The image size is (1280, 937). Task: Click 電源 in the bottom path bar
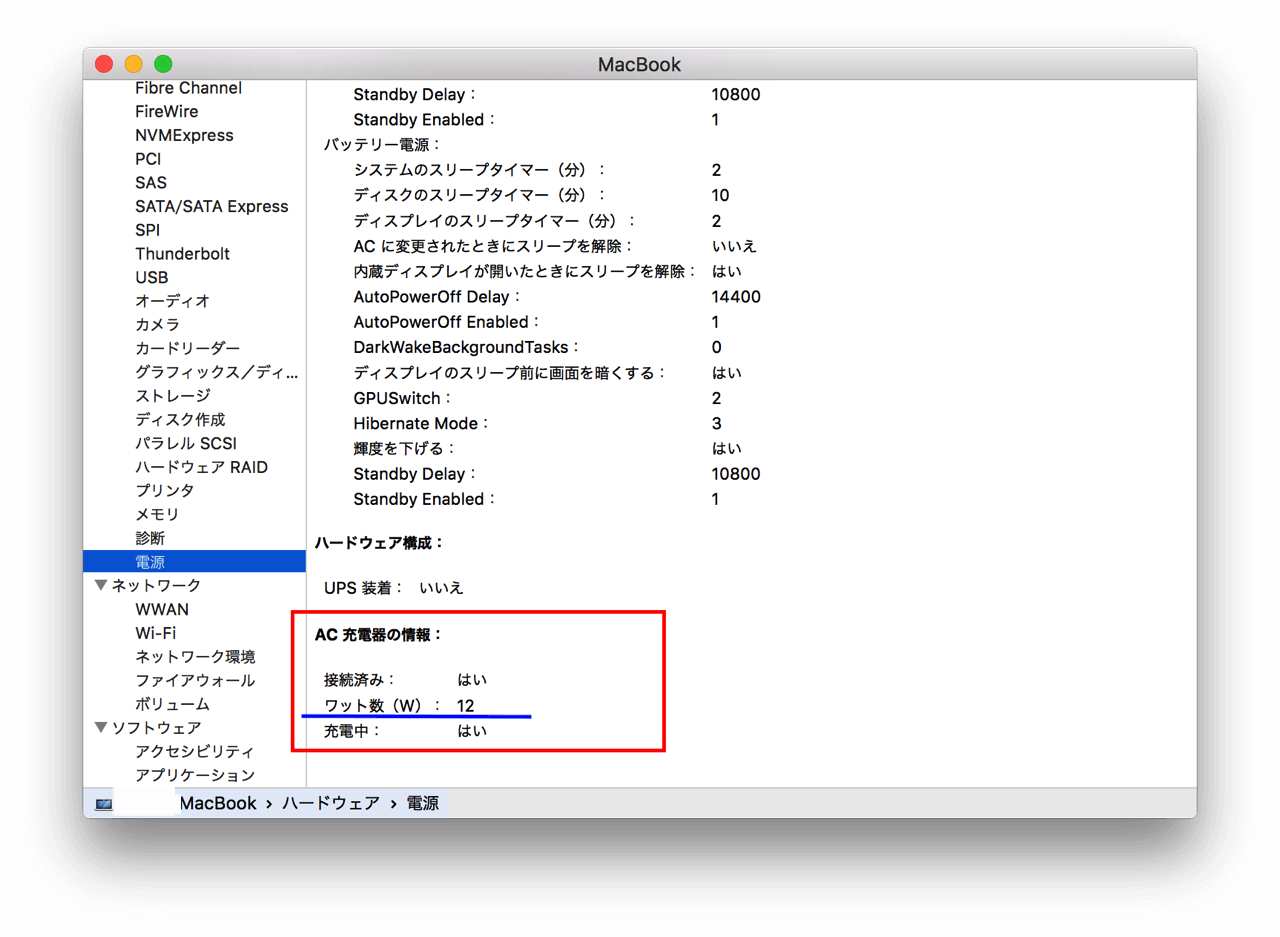click(422, 803)
